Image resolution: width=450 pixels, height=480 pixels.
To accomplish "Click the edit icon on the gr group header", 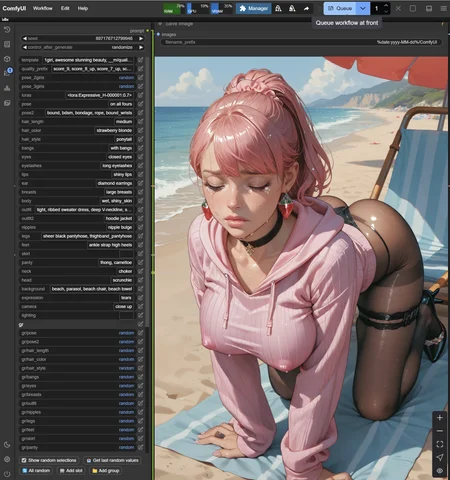I will tap(141, 324).
